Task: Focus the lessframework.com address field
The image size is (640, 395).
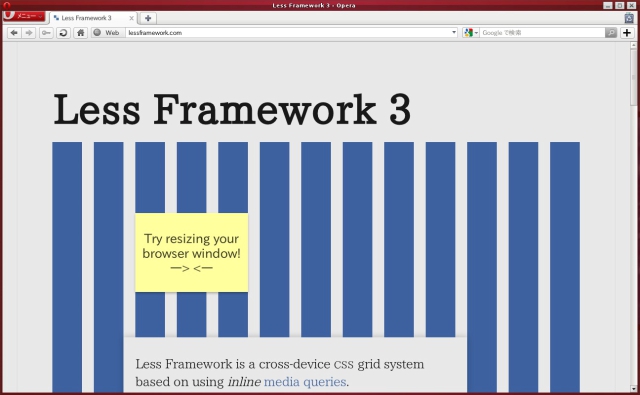Action: point(288,33)
